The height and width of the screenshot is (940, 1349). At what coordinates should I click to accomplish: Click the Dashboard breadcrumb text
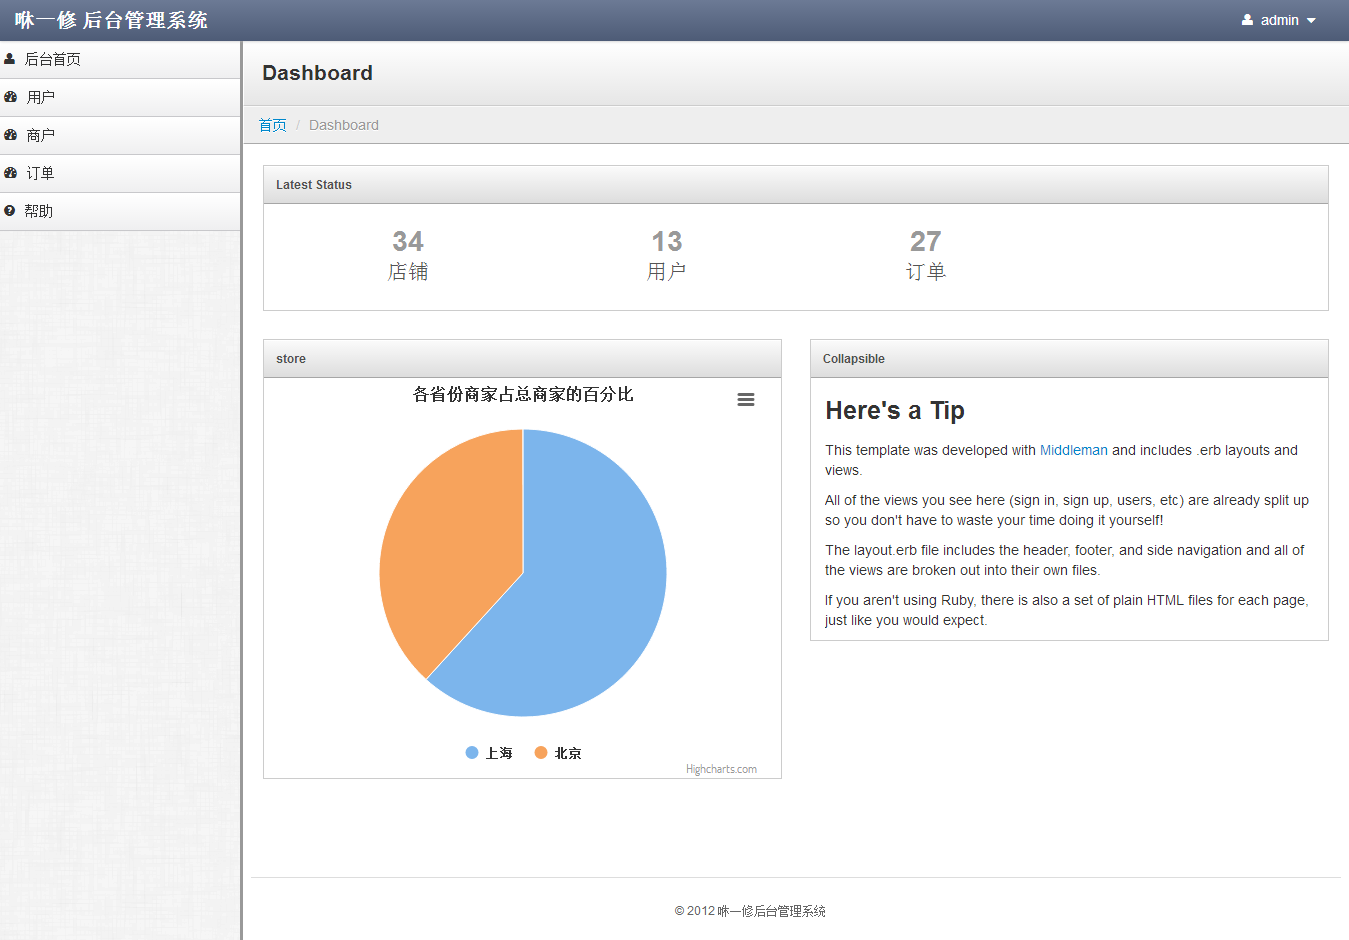(x=344, y=125)
